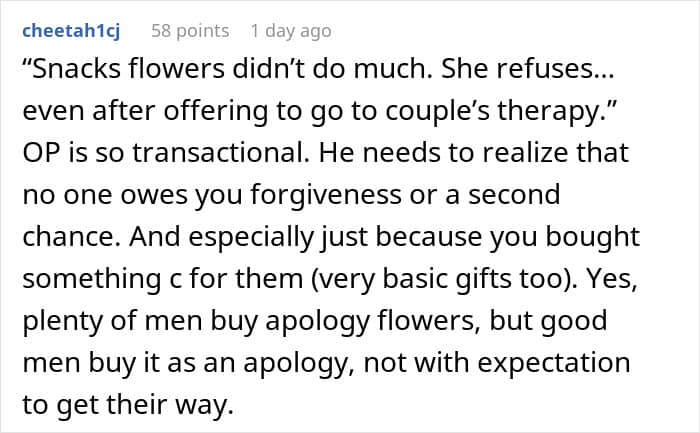Click the stray letter 'c' after 'something'
The height and width of the screenshot is (433, 700).
[x=175, y=280]
